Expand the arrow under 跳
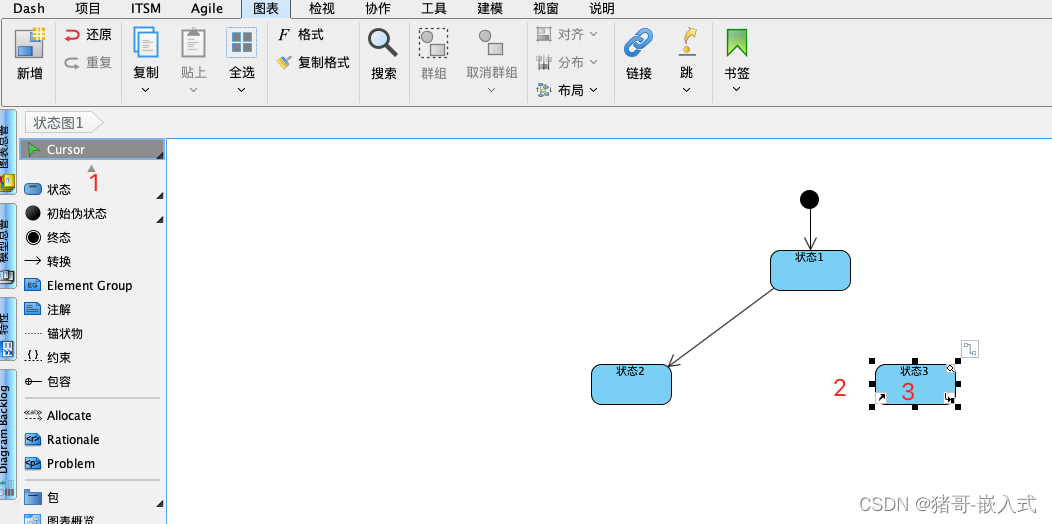 click(686, 89)
